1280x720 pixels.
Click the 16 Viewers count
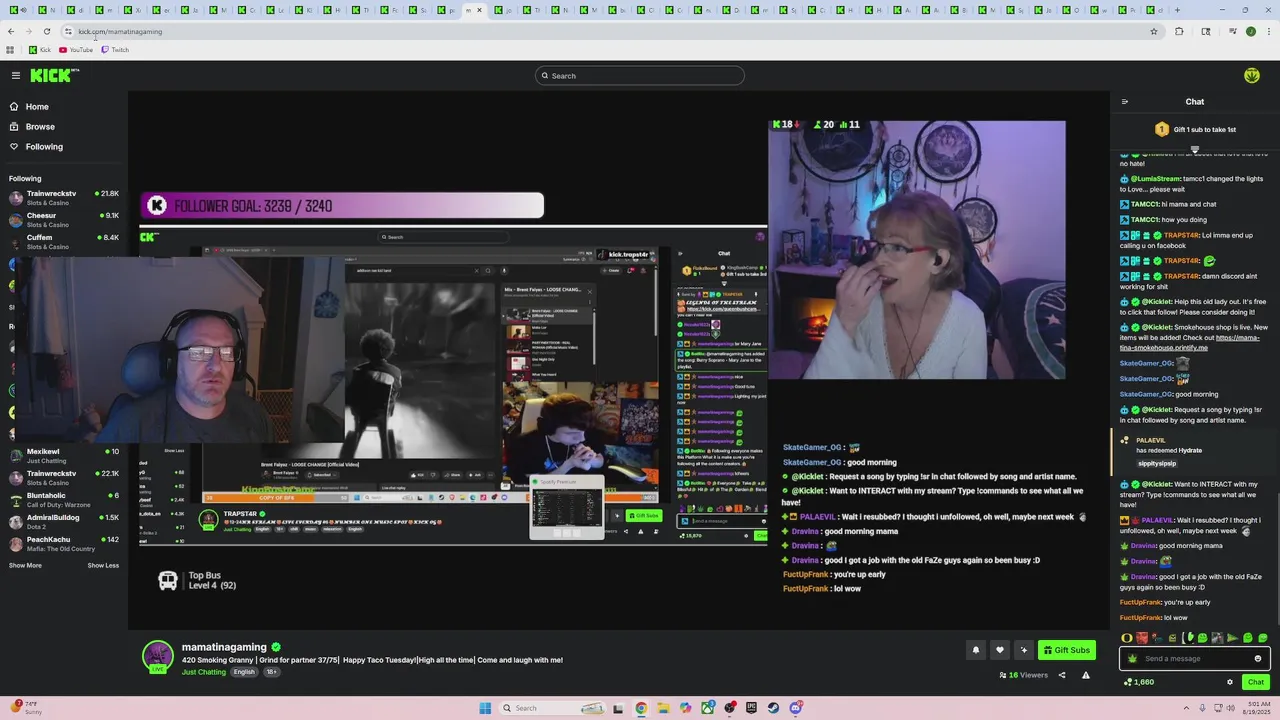pyautogui.click(x=1023, y=675)
